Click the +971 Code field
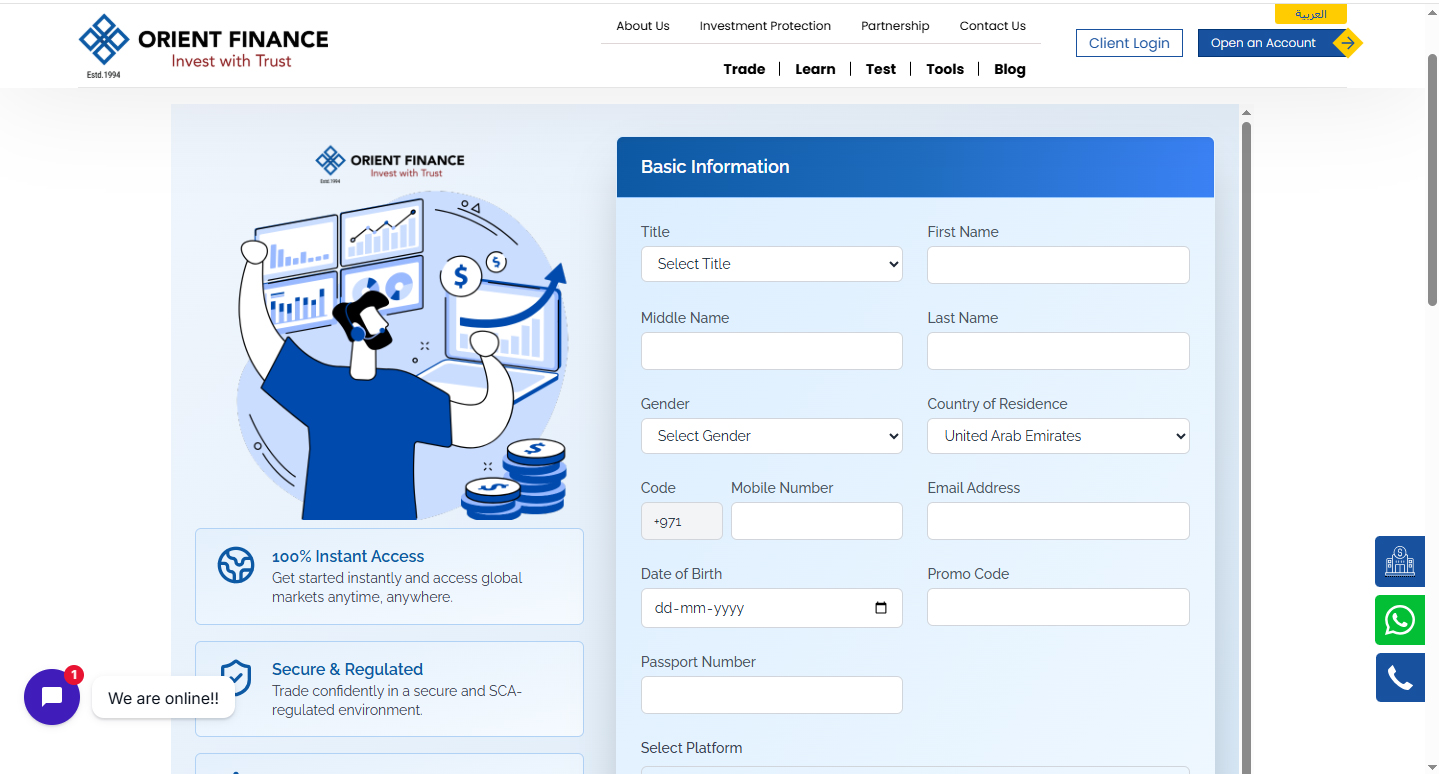Screen dimensions: 1439x774 click(x=682, y=521)
